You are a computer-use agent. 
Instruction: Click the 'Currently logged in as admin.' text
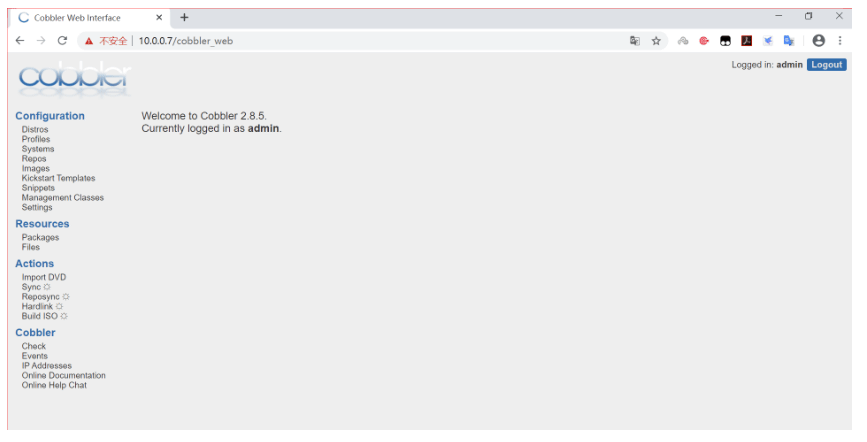(x=211, y=128)
